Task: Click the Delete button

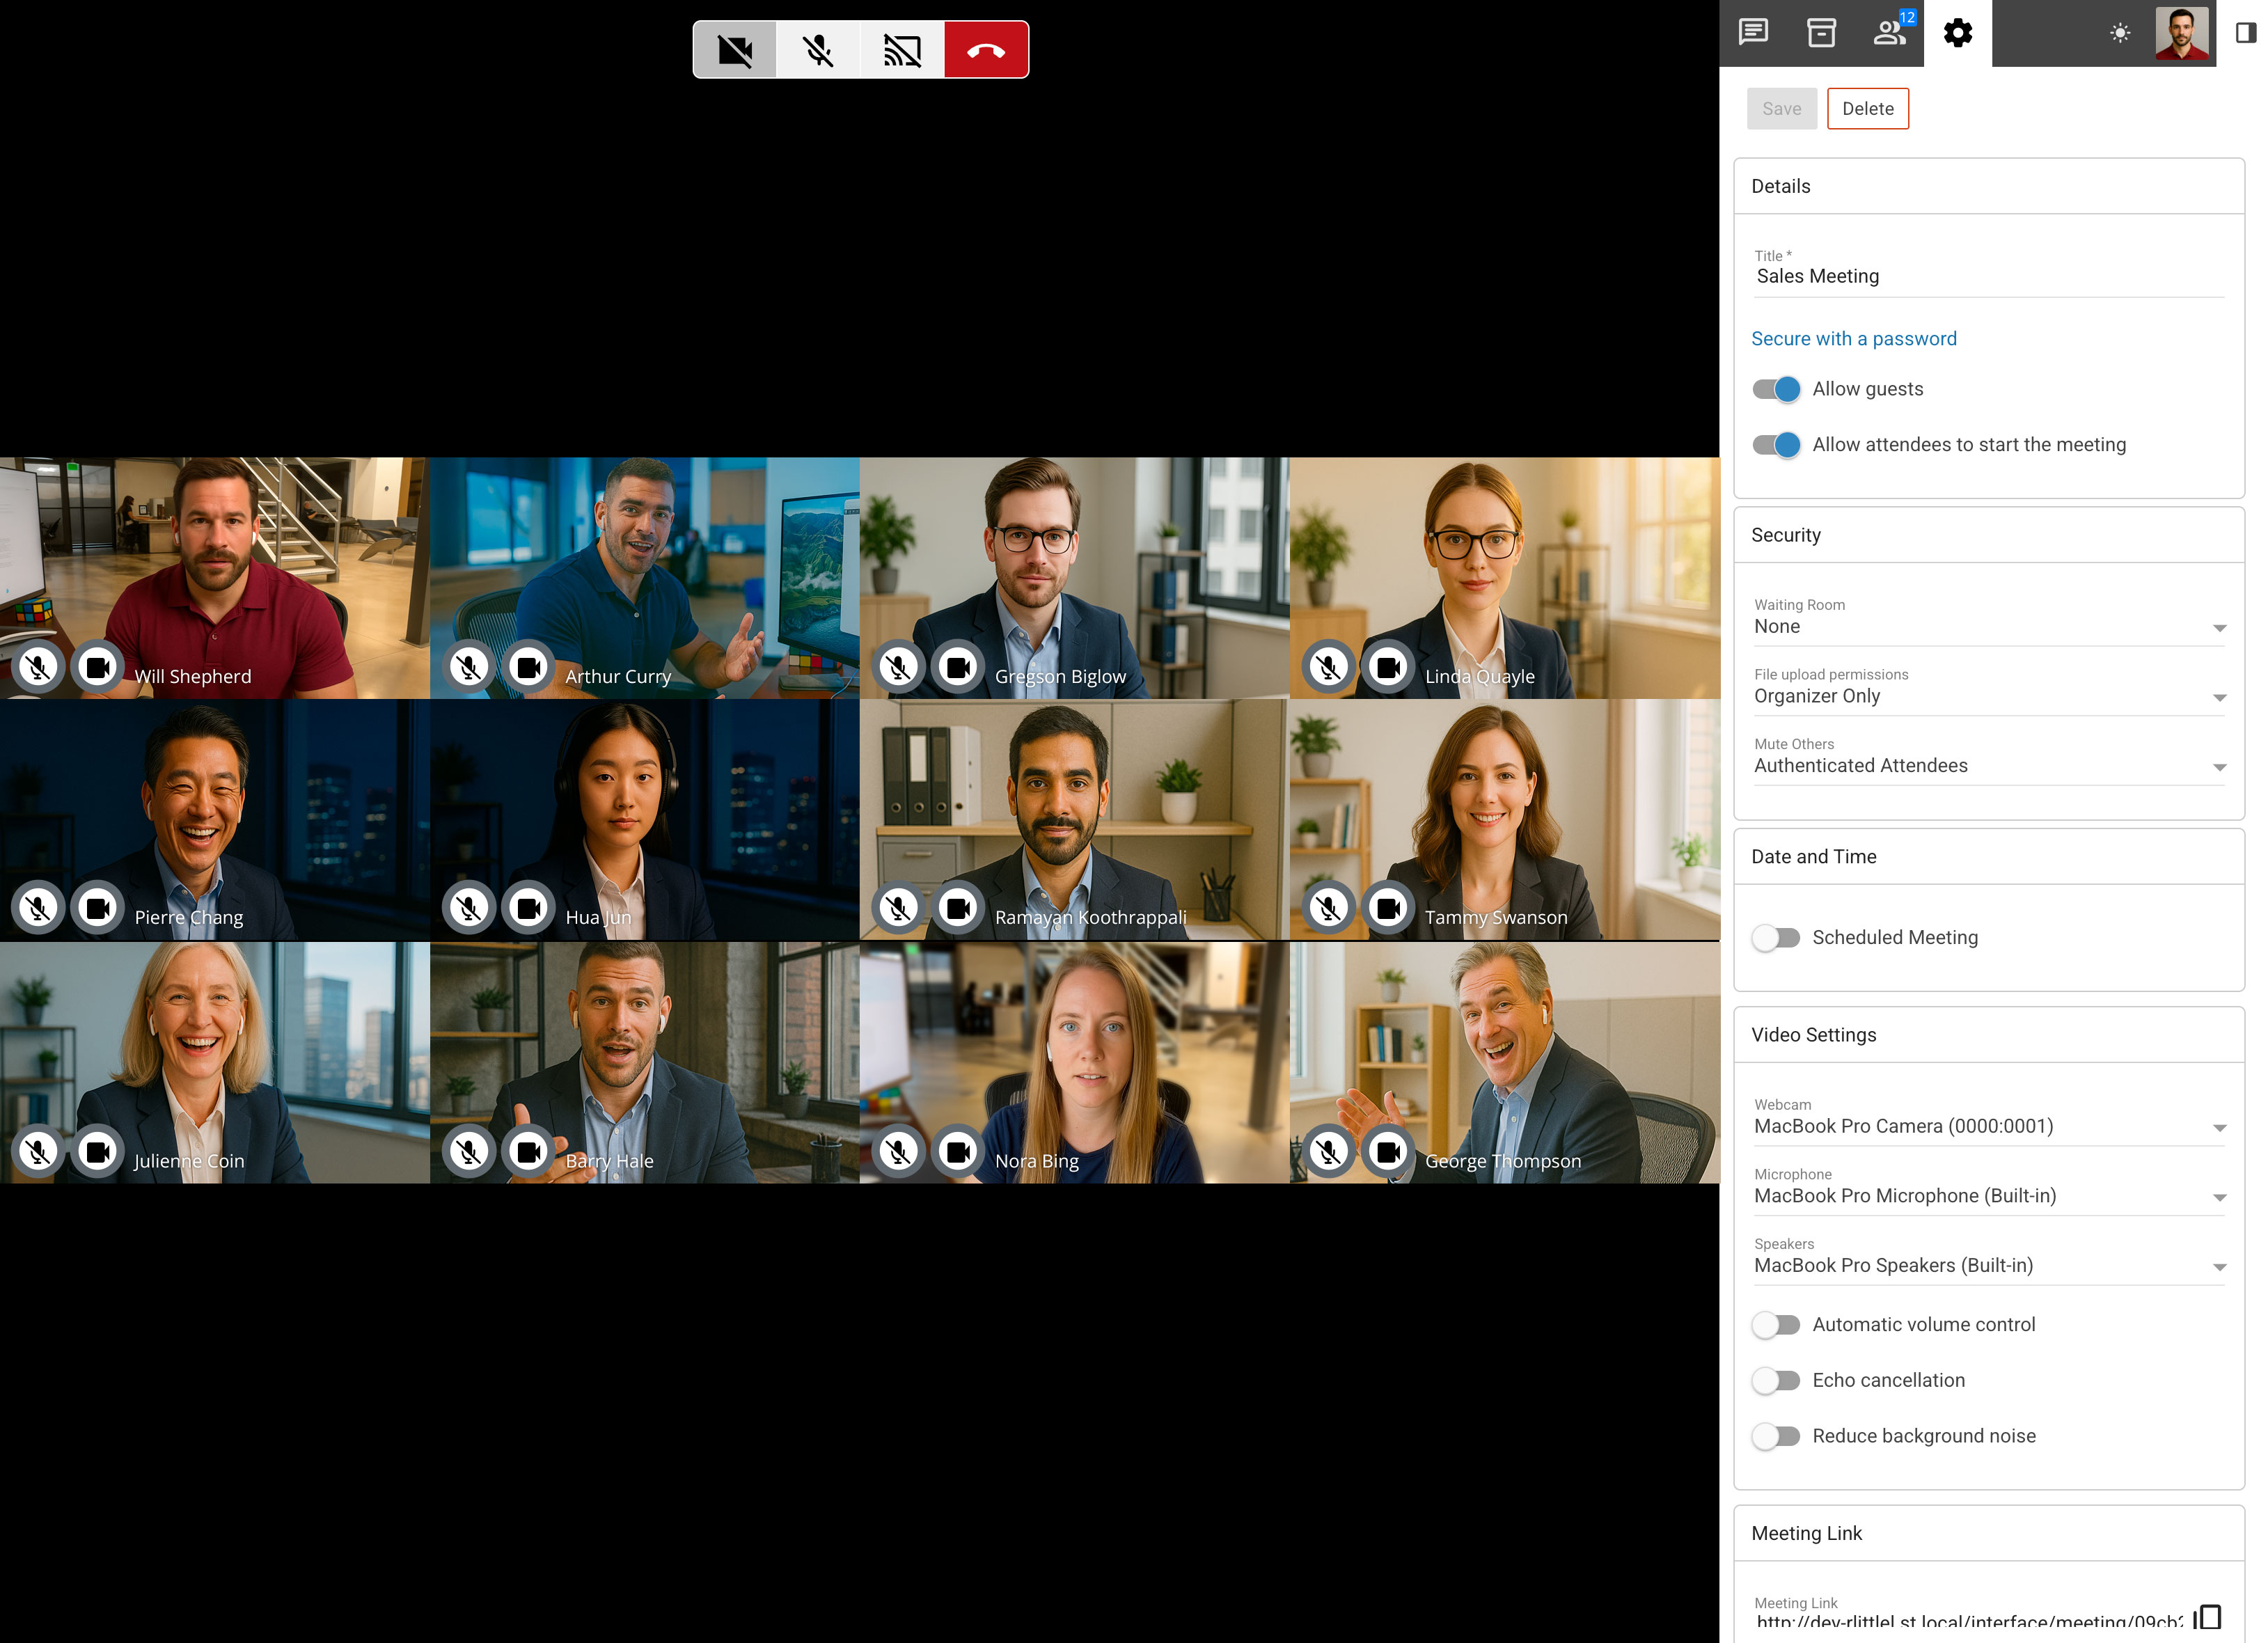Action: 1867,109
